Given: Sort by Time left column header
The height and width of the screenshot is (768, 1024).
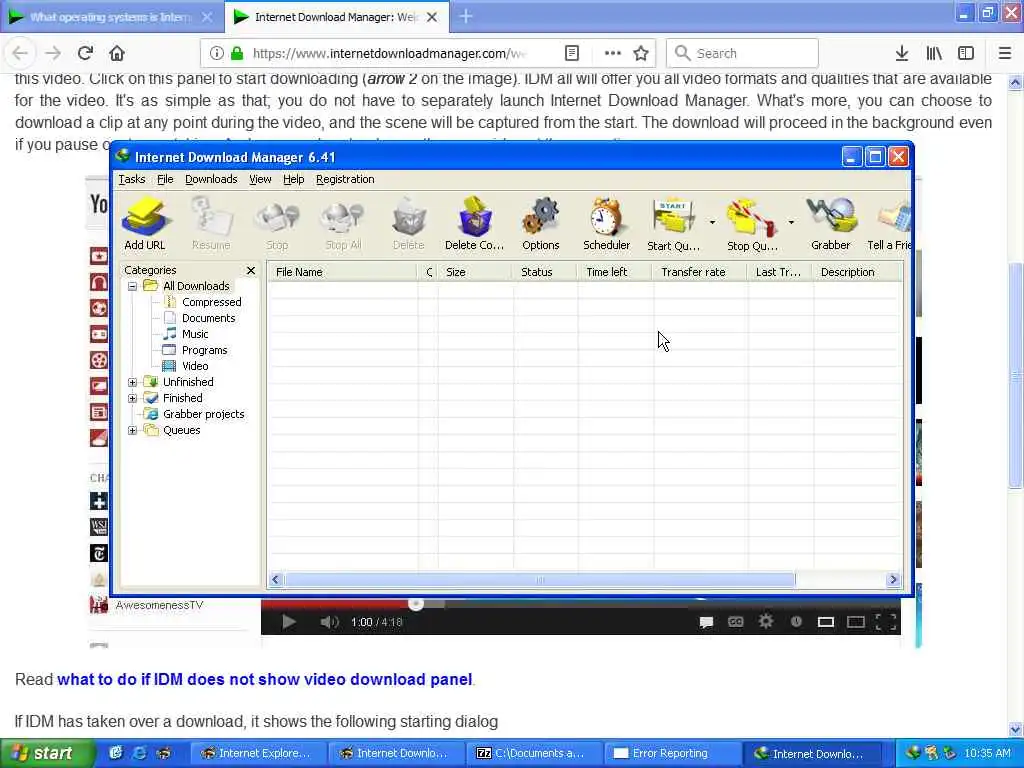Looking at the screenshot, I should tap(615, 272).
